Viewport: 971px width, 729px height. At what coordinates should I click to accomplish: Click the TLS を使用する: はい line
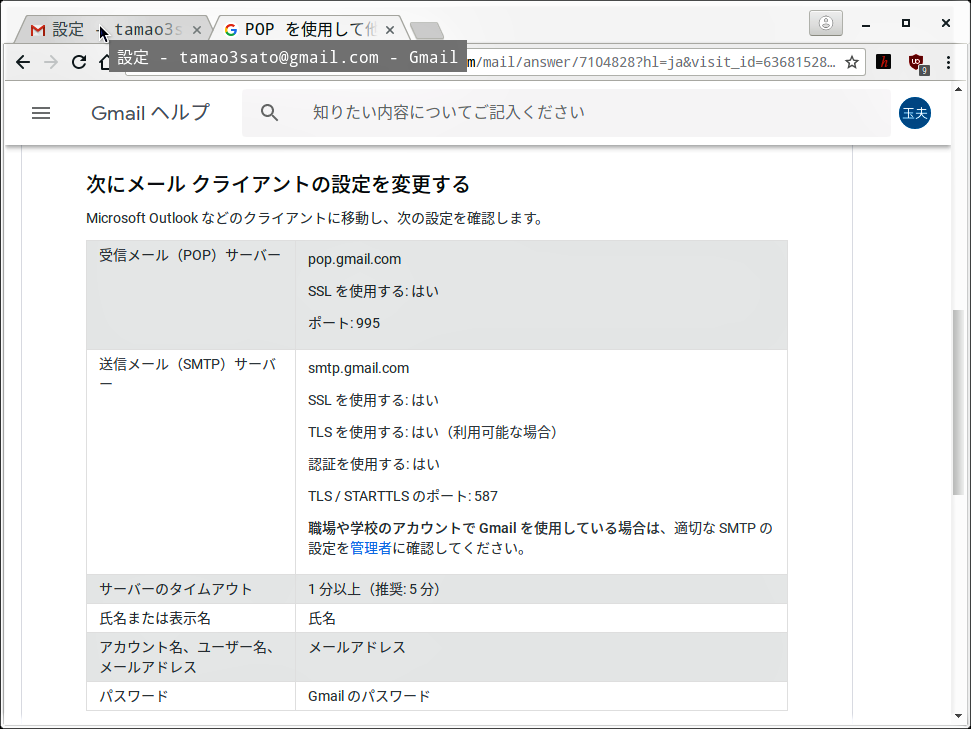click(x=433, y=432)
